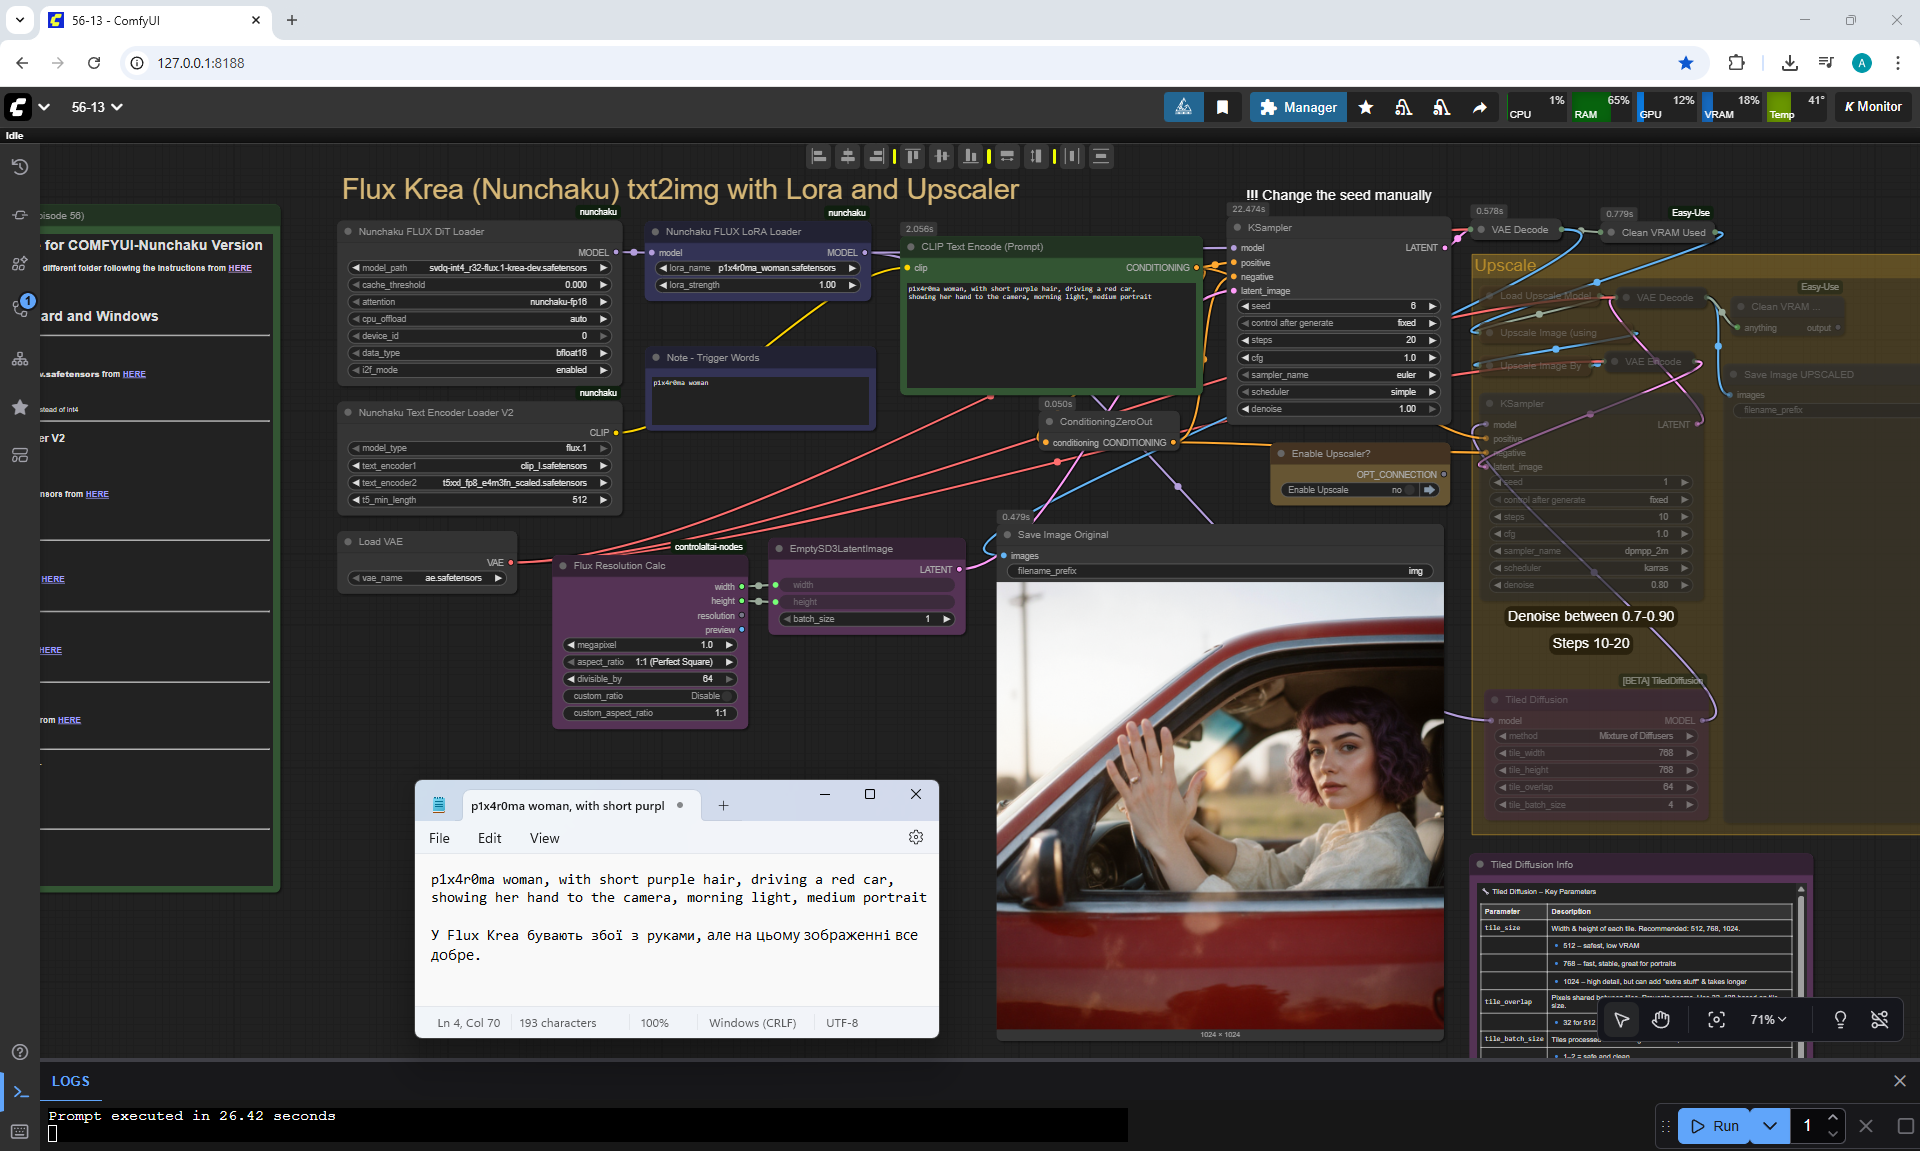This screenshot has height=1151, width=1920.
Task: Open the Edit menu in Notepad
Action: tap(489, 838)
